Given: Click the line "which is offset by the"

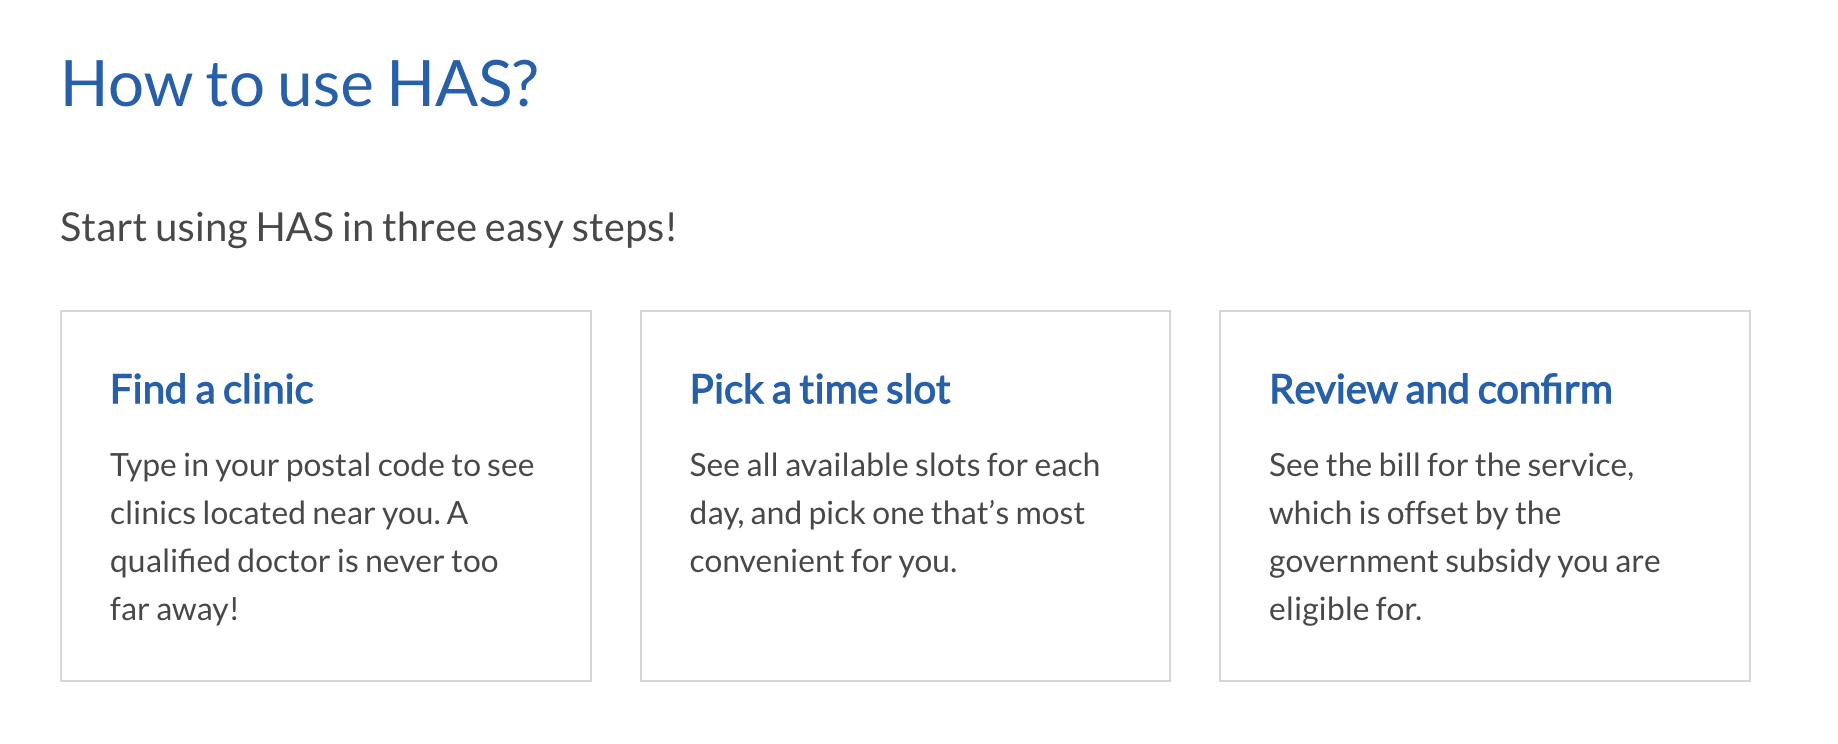Looking at the screenshot, I should point(1415,514).
